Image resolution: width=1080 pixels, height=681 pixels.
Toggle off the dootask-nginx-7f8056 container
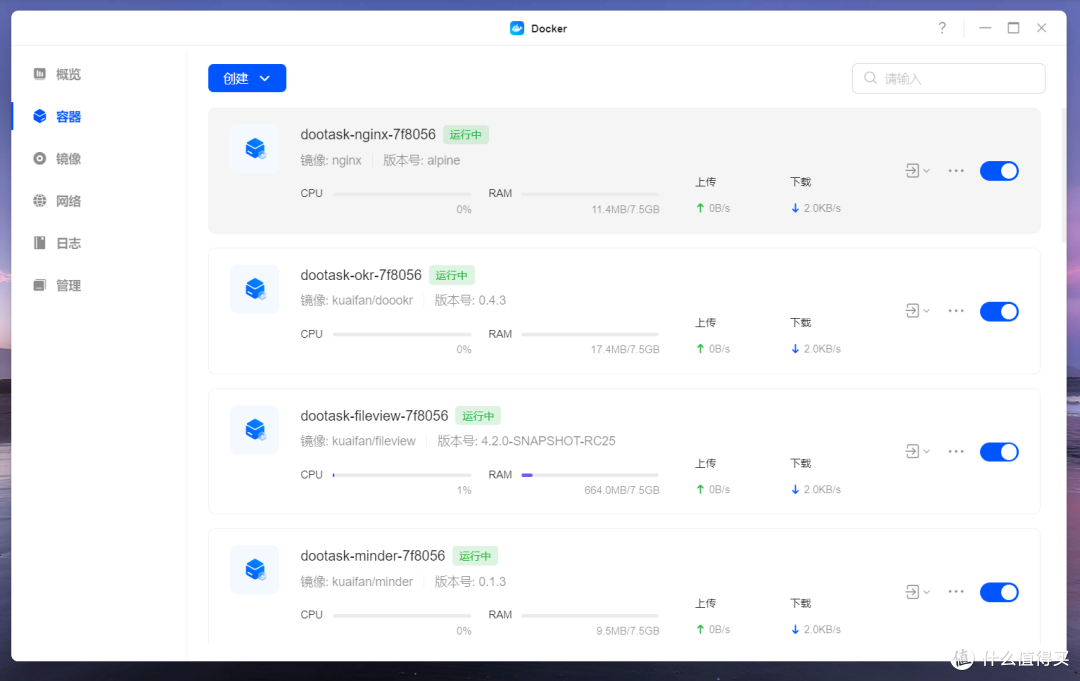point(999,171)
